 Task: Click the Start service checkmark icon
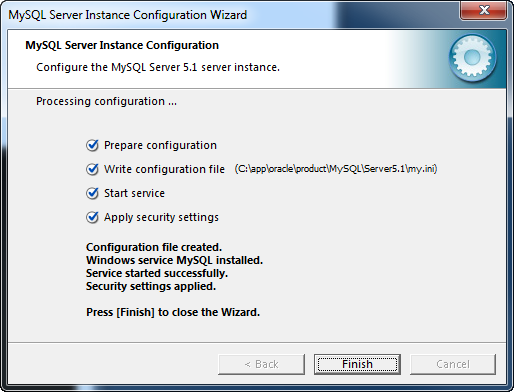pyautogui.click(x=92, y=193)
